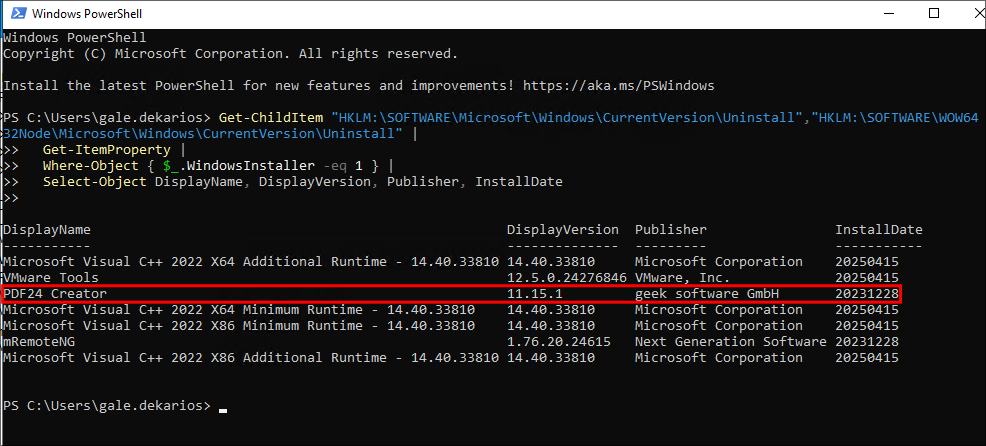Image resolution: width=986 pixels, height=446 pixels.
Task: Click version 12.5.0.24276846
Action: click(567, 277)
